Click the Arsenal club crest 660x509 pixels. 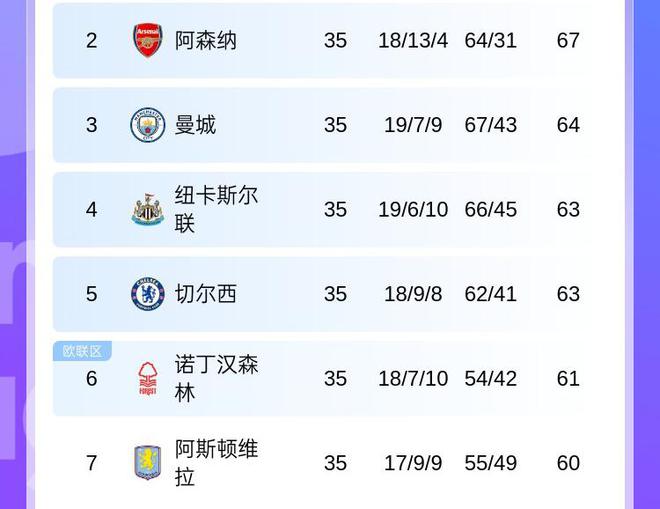coord(148,41)
